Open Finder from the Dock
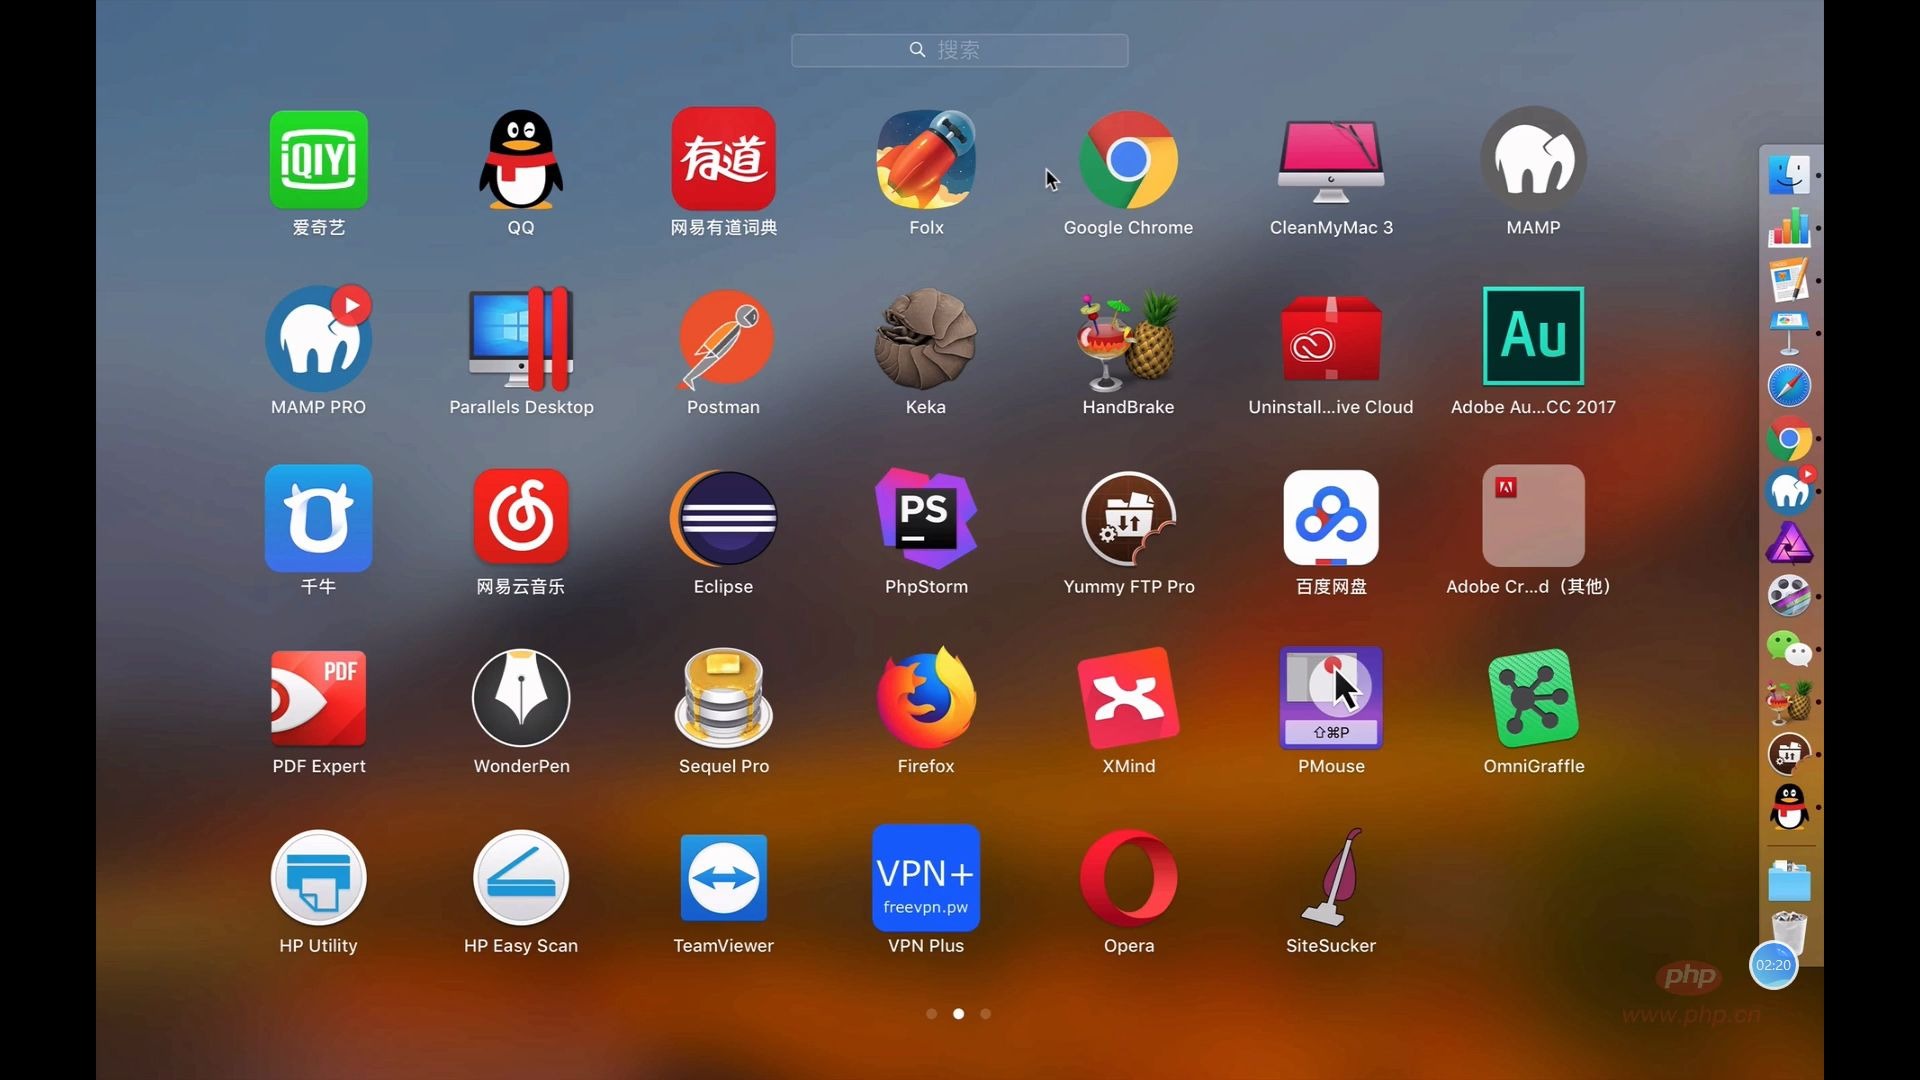Screen dimensions: 1920x1080 [1789, 175]
